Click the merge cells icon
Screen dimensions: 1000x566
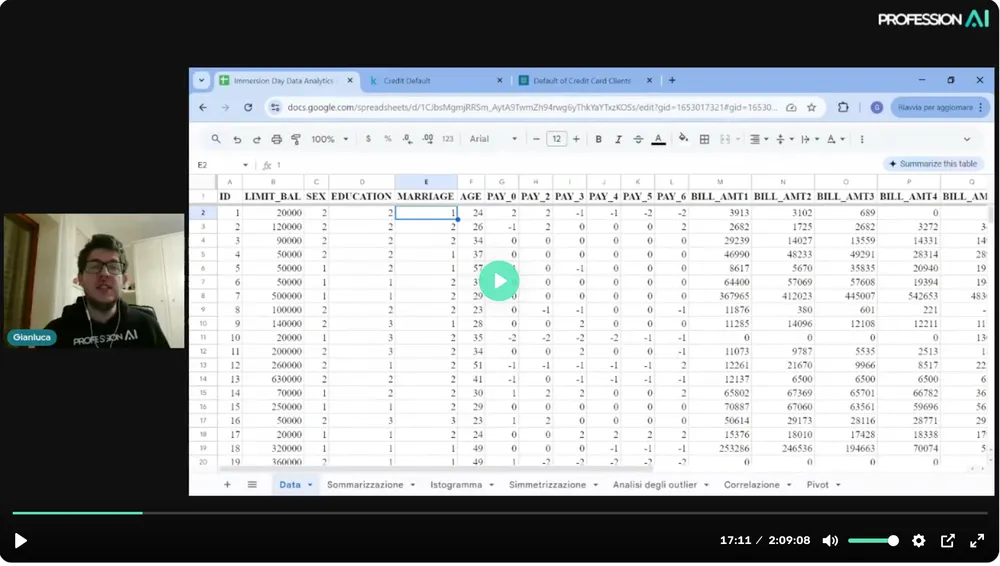pos(725,139)
